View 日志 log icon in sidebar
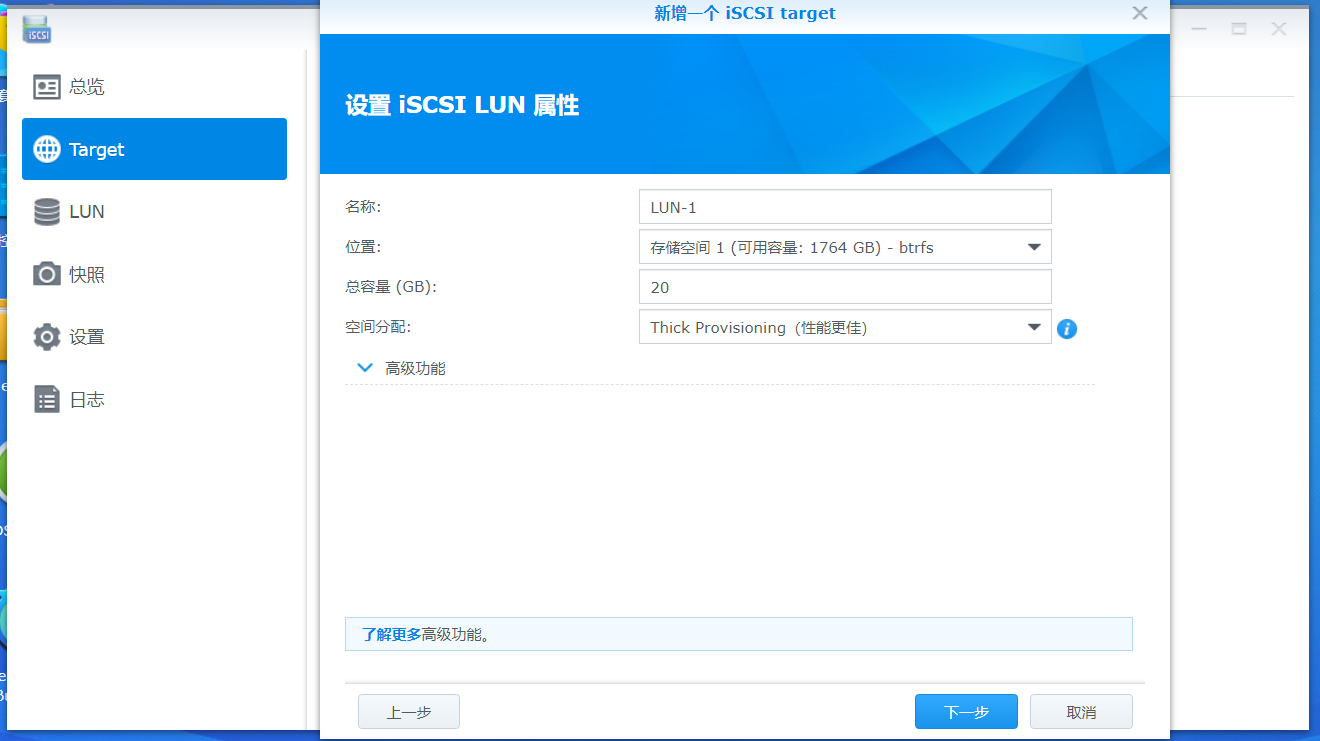 (47, 399)
